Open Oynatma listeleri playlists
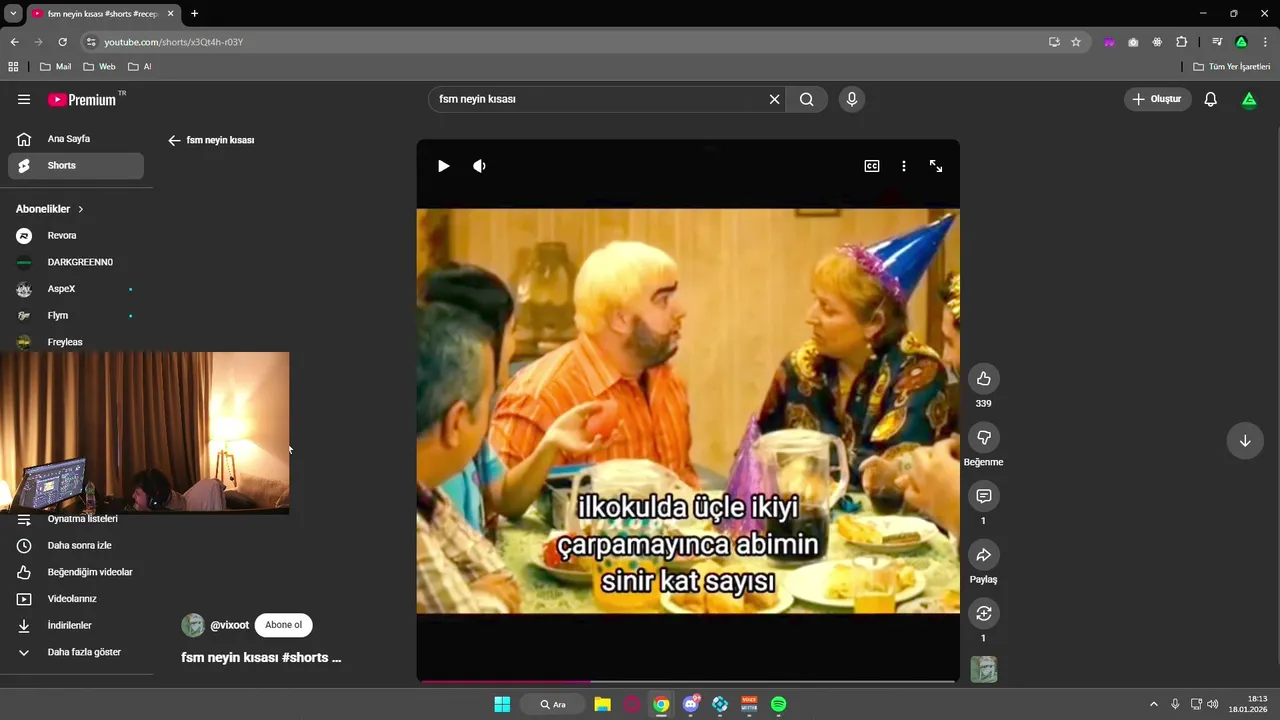 (x=75, y=519)
